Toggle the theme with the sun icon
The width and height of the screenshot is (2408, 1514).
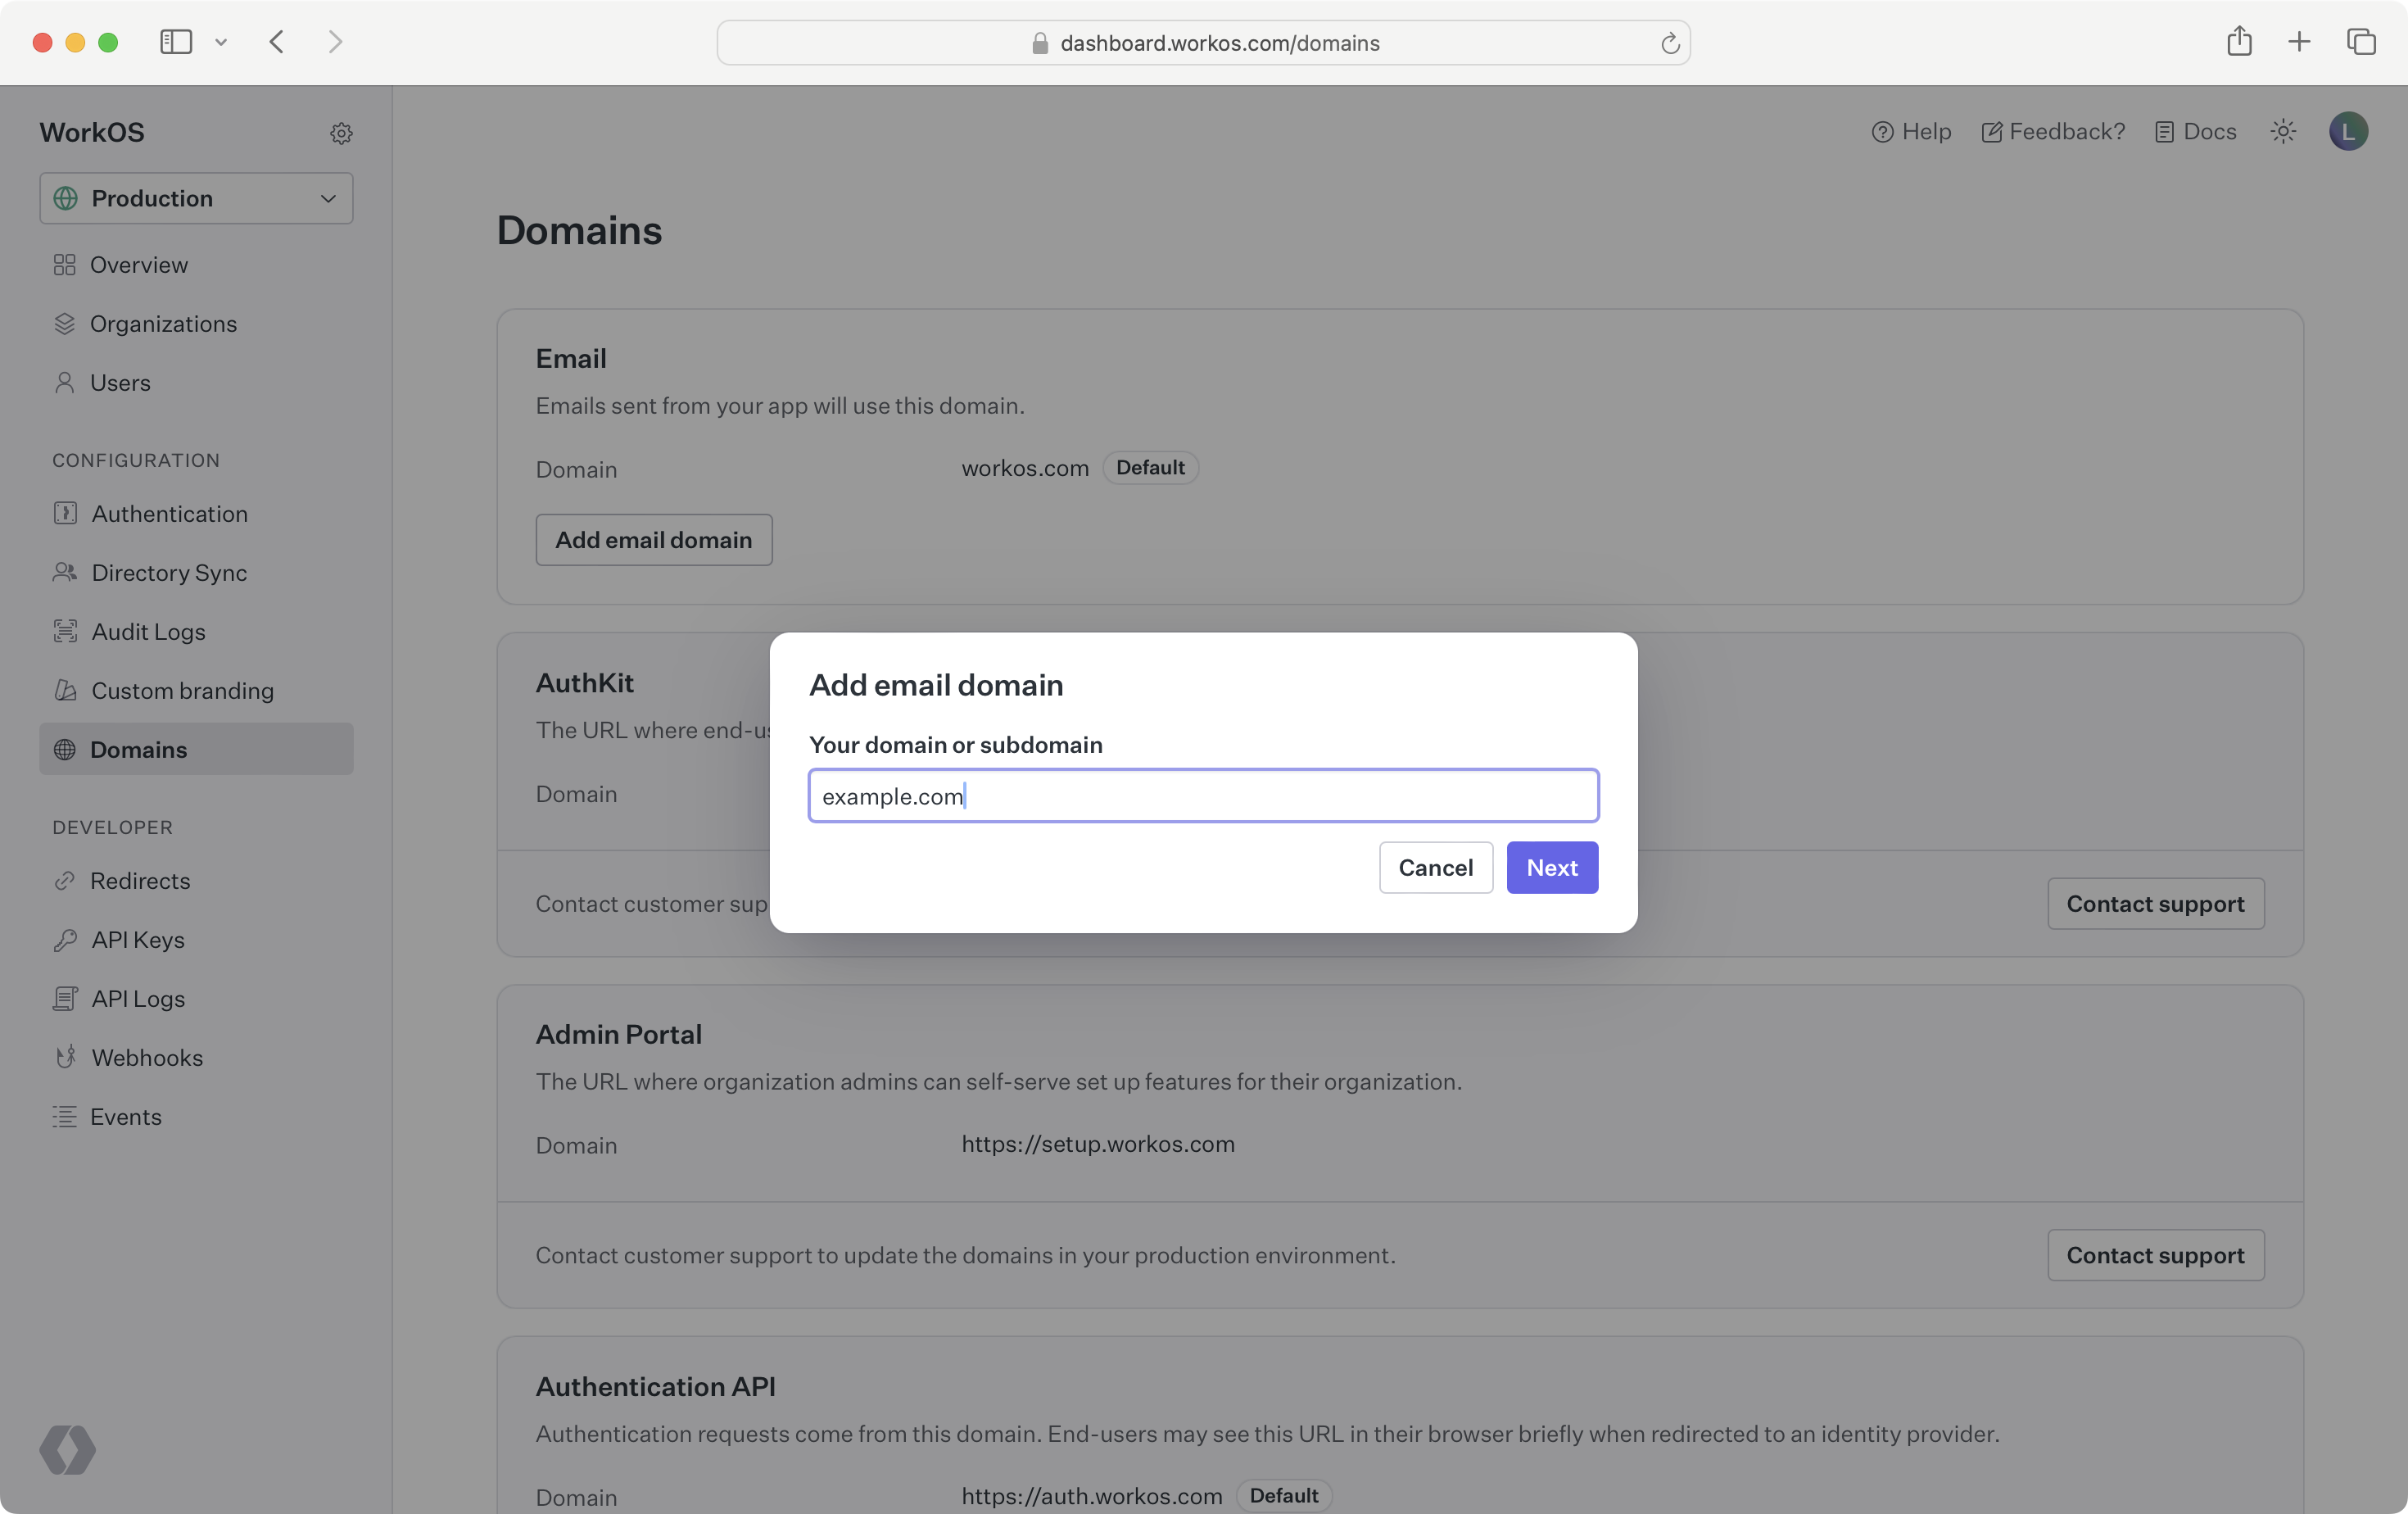tap(2283, 131)
